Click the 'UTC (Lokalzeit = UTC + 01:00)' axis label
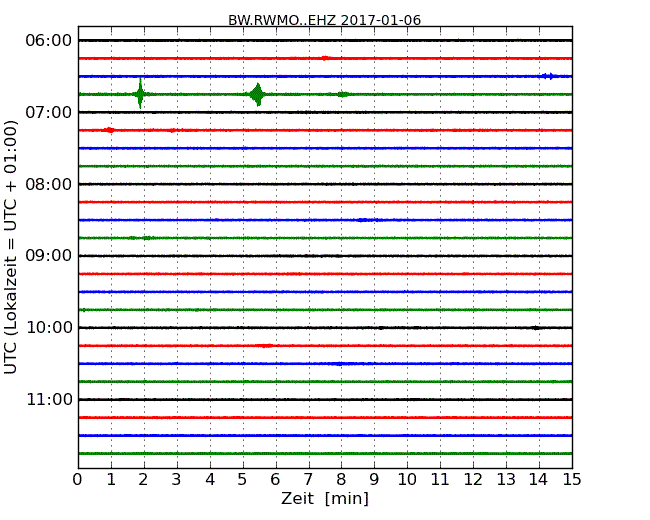Screen dimensions: 650x520 point(11,247)
